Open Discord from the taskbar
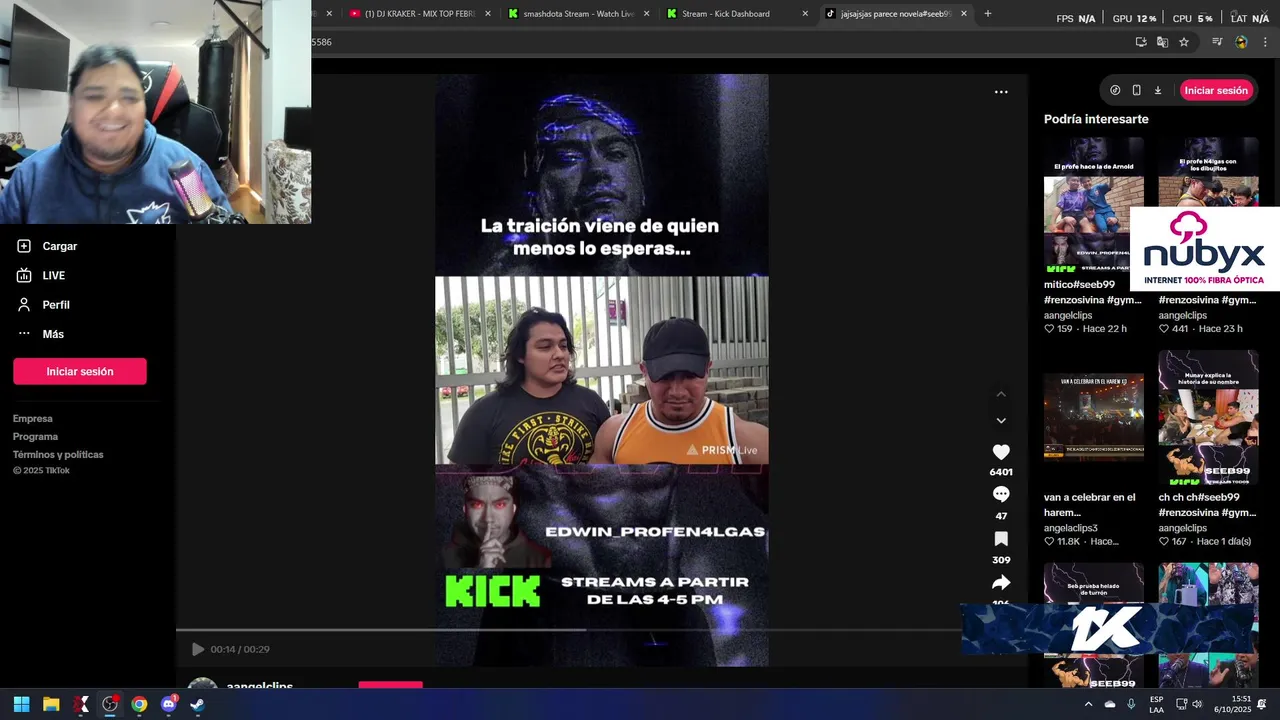 169,704
